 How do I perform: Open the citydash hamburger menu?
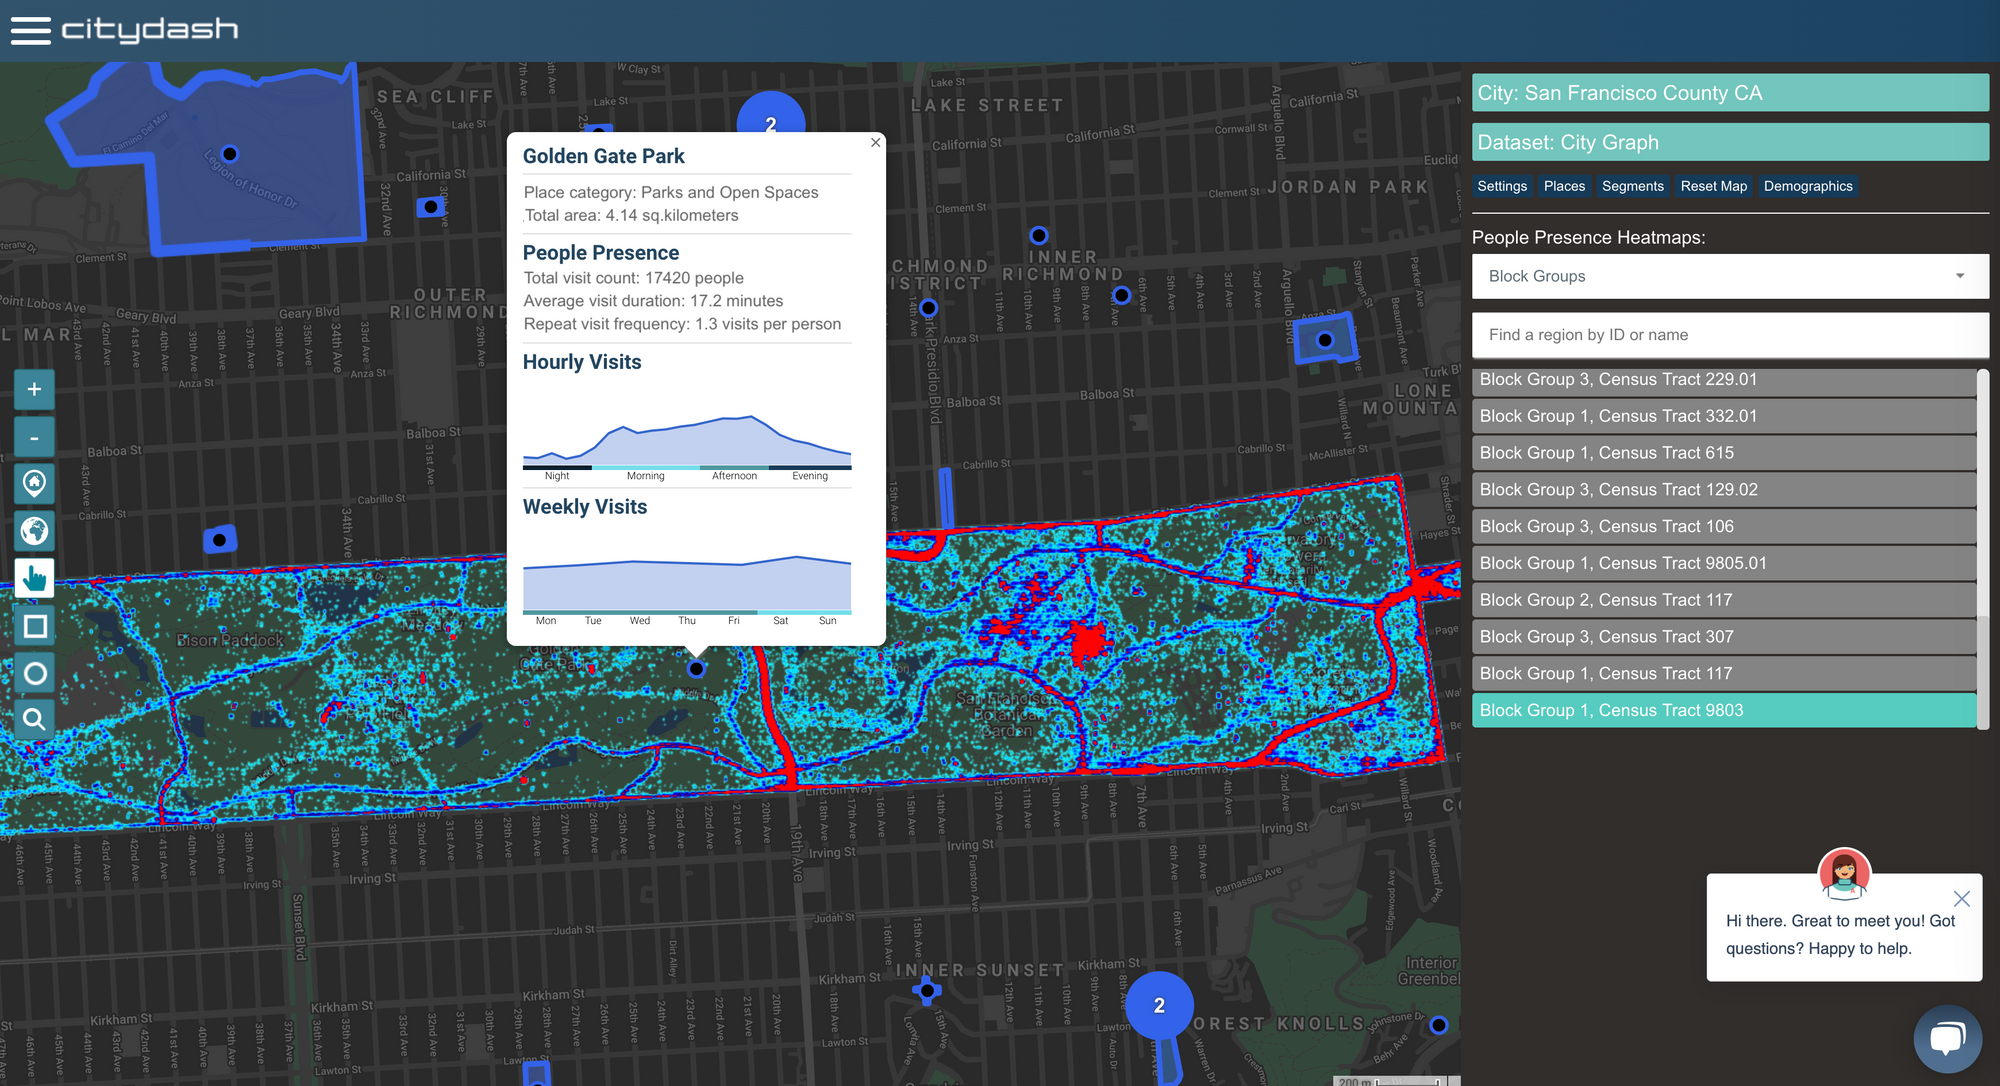30,30
